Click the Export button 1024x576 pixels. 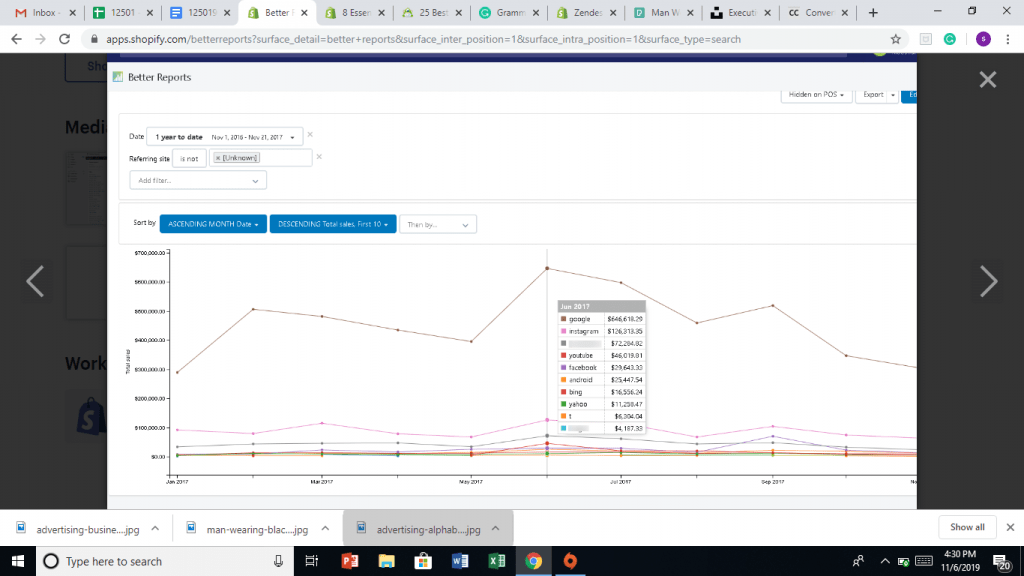pos(872,95)
